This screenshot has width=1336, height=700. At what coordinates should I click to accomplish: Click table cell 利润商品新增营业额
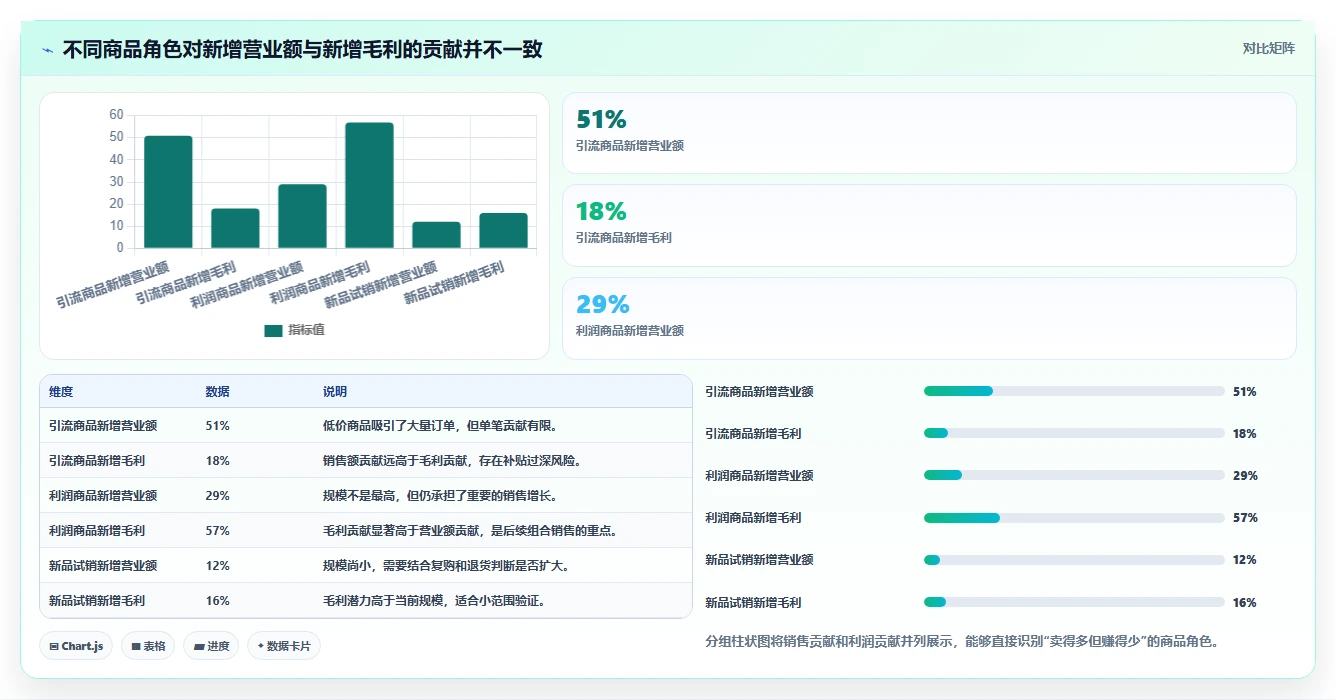103,496
